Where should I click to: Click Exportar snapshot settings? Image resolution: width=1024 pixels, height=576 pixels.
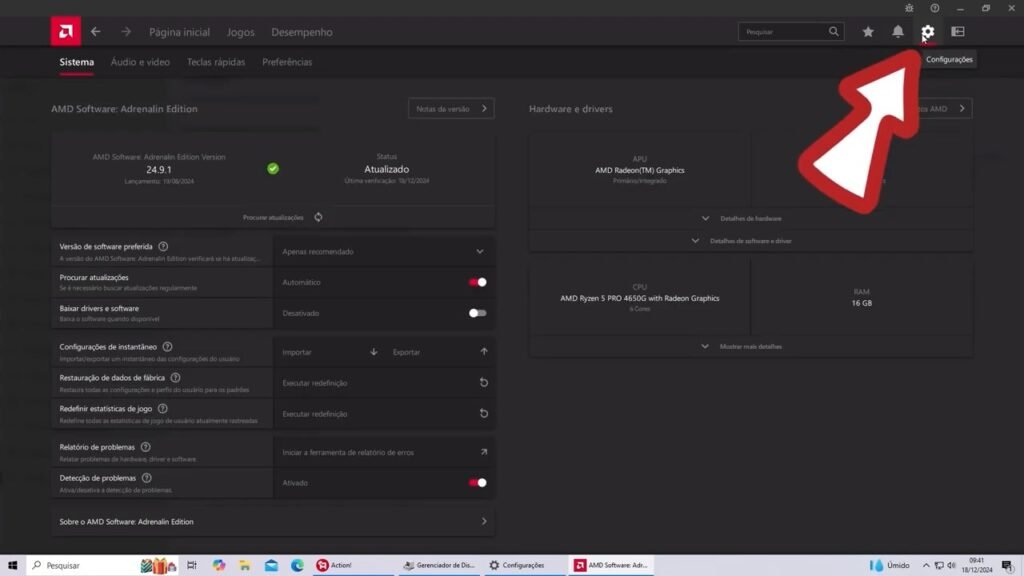click(x=440, y=352)
